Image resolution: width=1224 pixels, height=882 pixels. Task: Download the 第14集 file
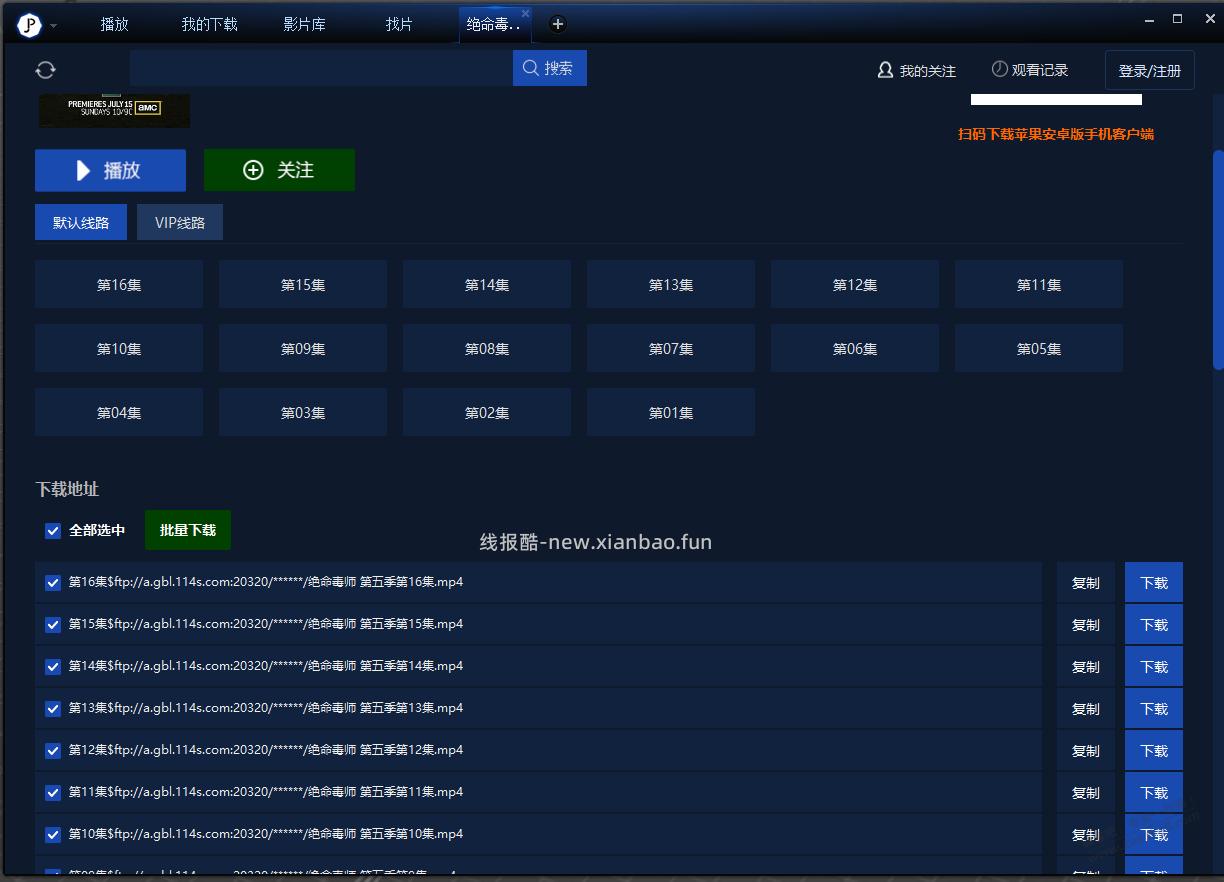pos(1154,667)
